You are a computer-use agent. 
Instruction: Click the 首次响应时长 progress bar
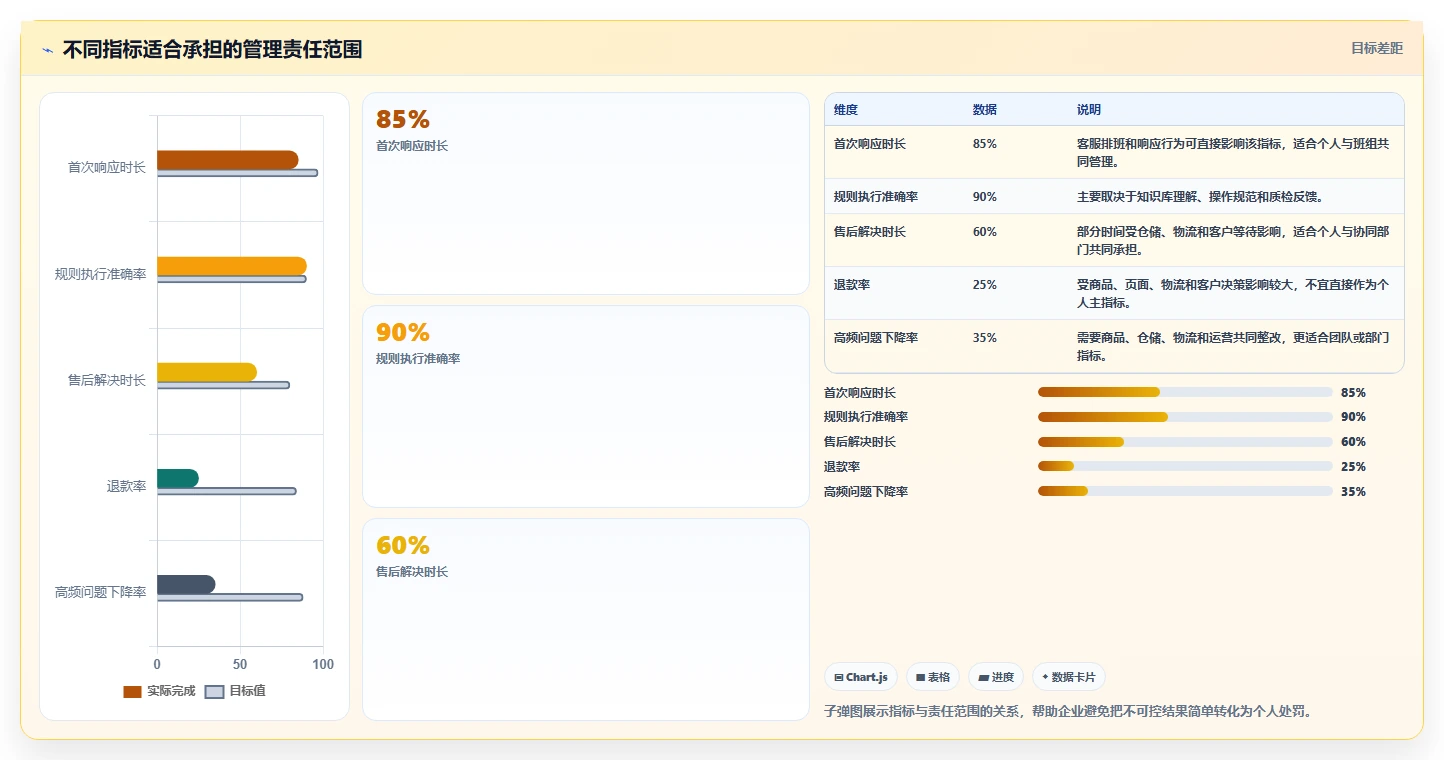(x=1185, y=392)
